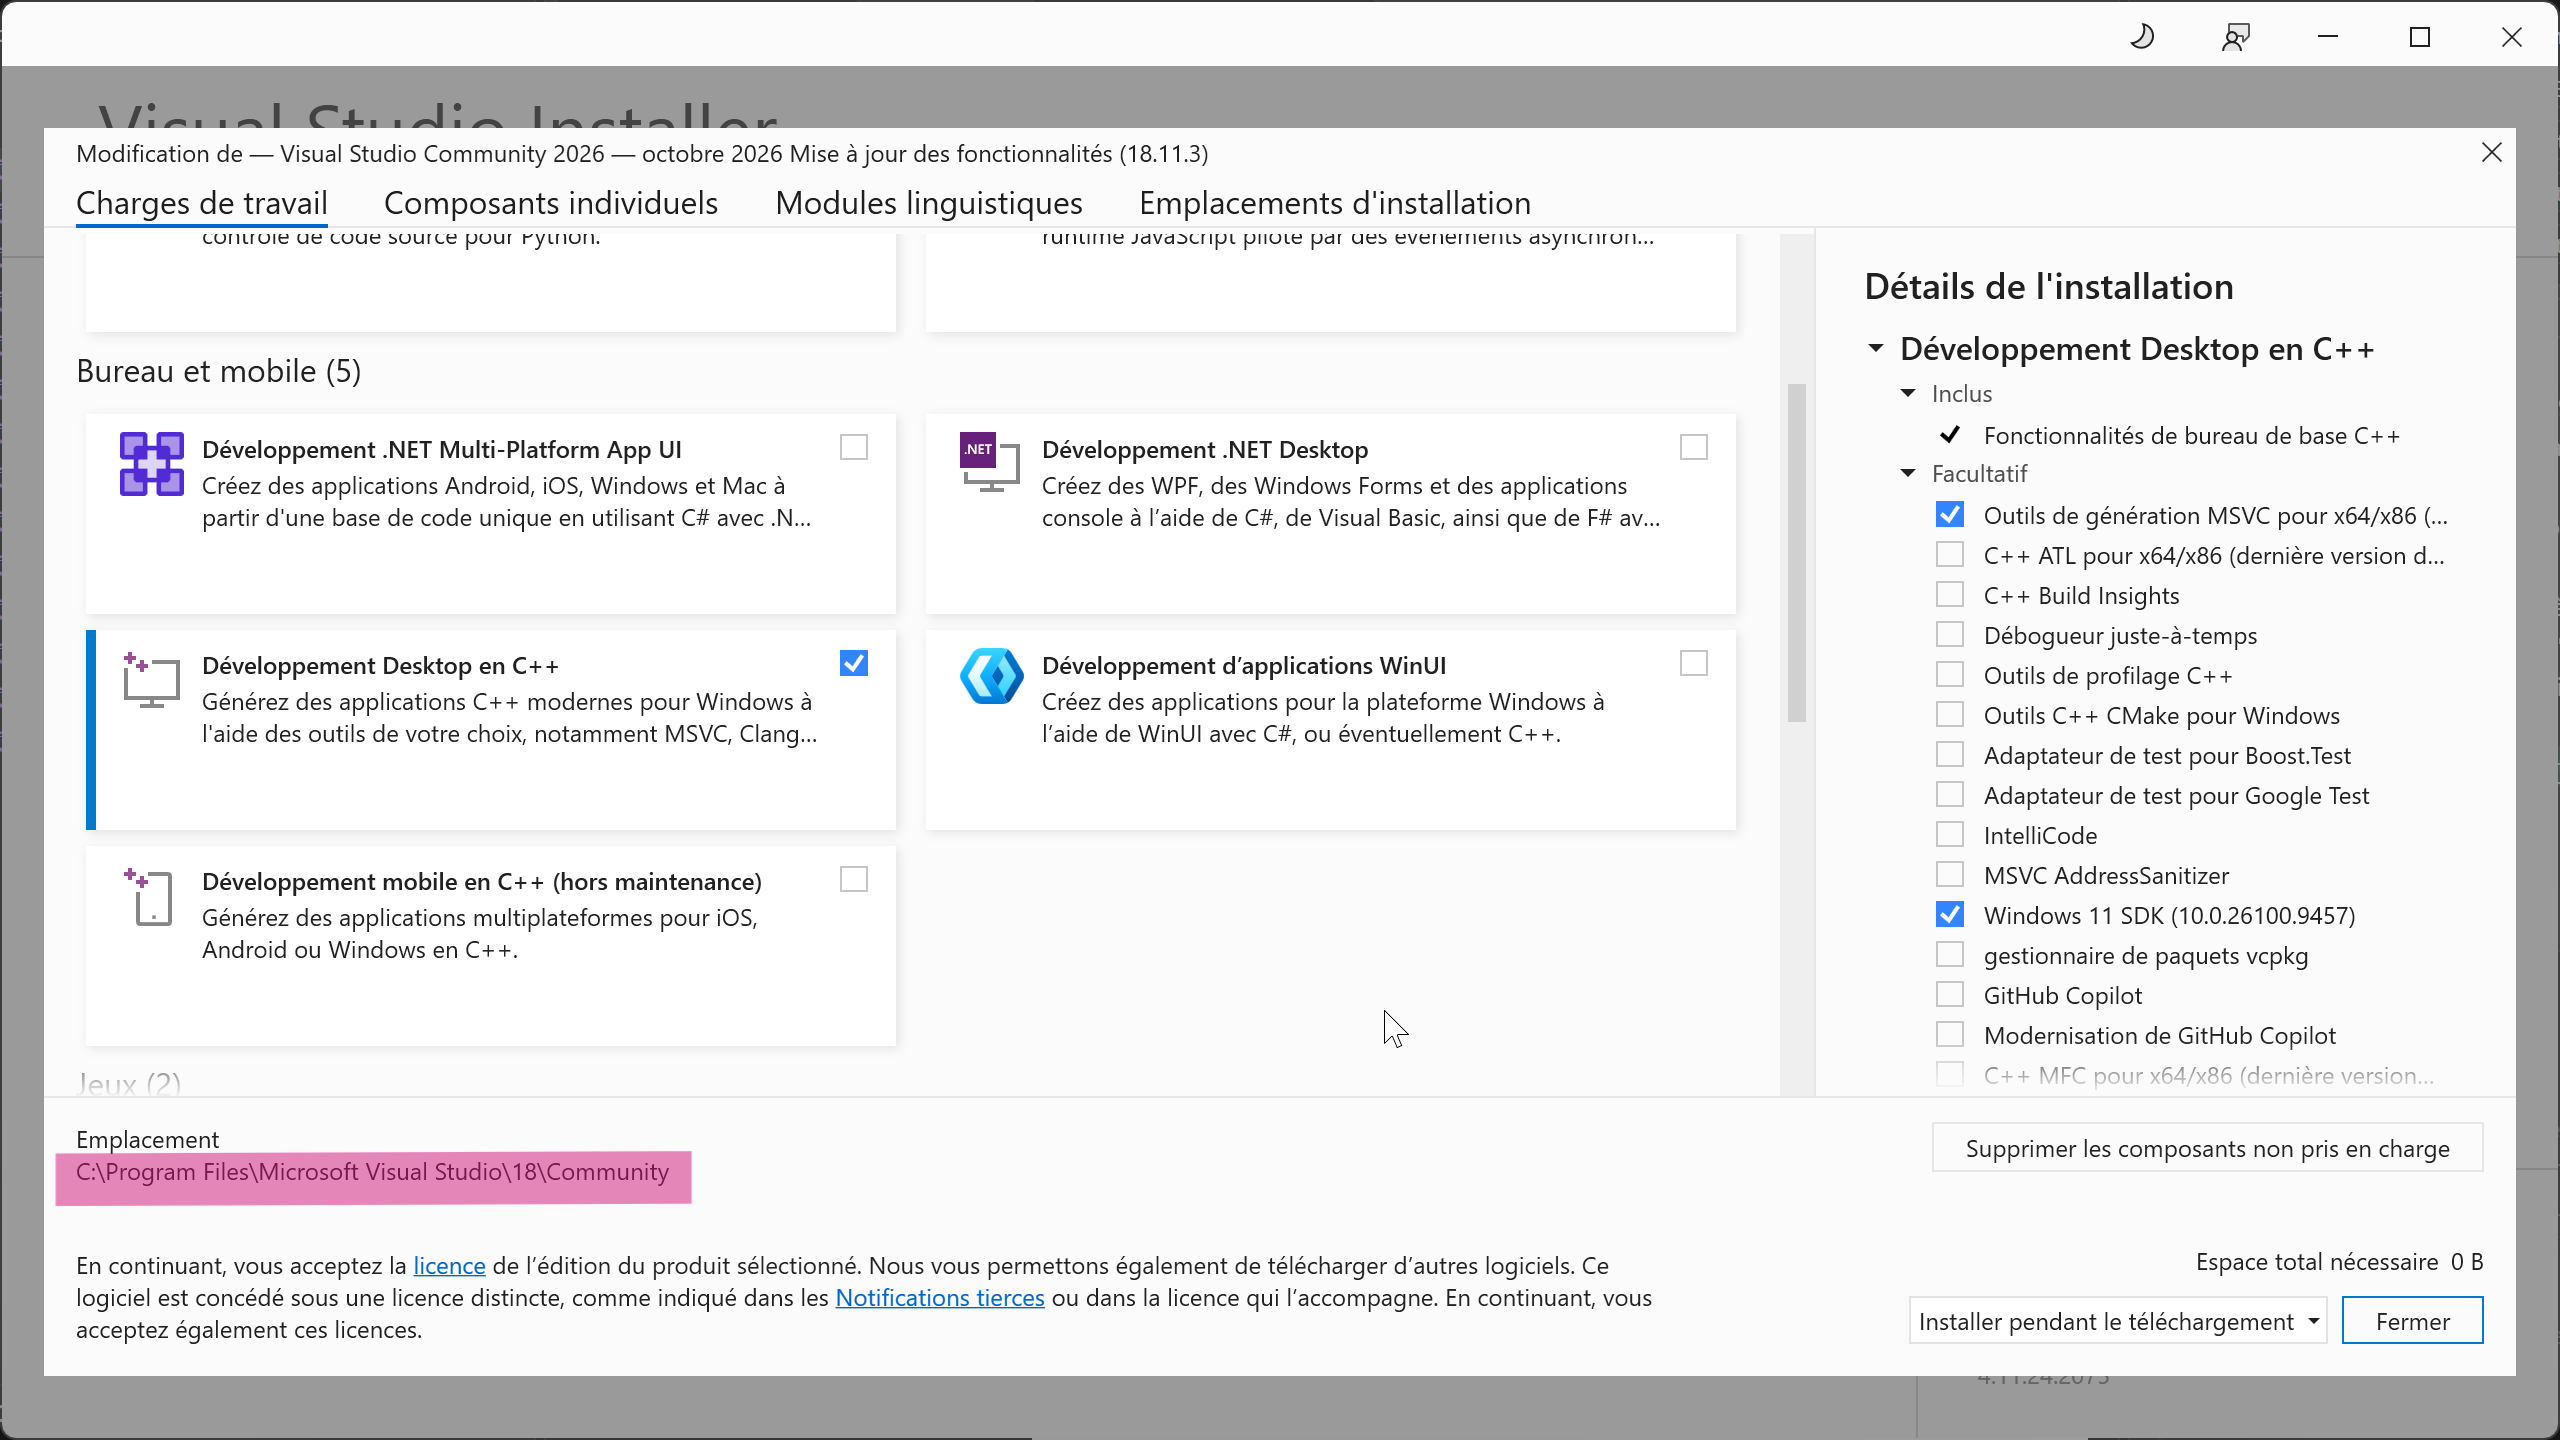Switch to Emplacements d'installation tab
2560x1440 pixels.
coord(1335,203)
